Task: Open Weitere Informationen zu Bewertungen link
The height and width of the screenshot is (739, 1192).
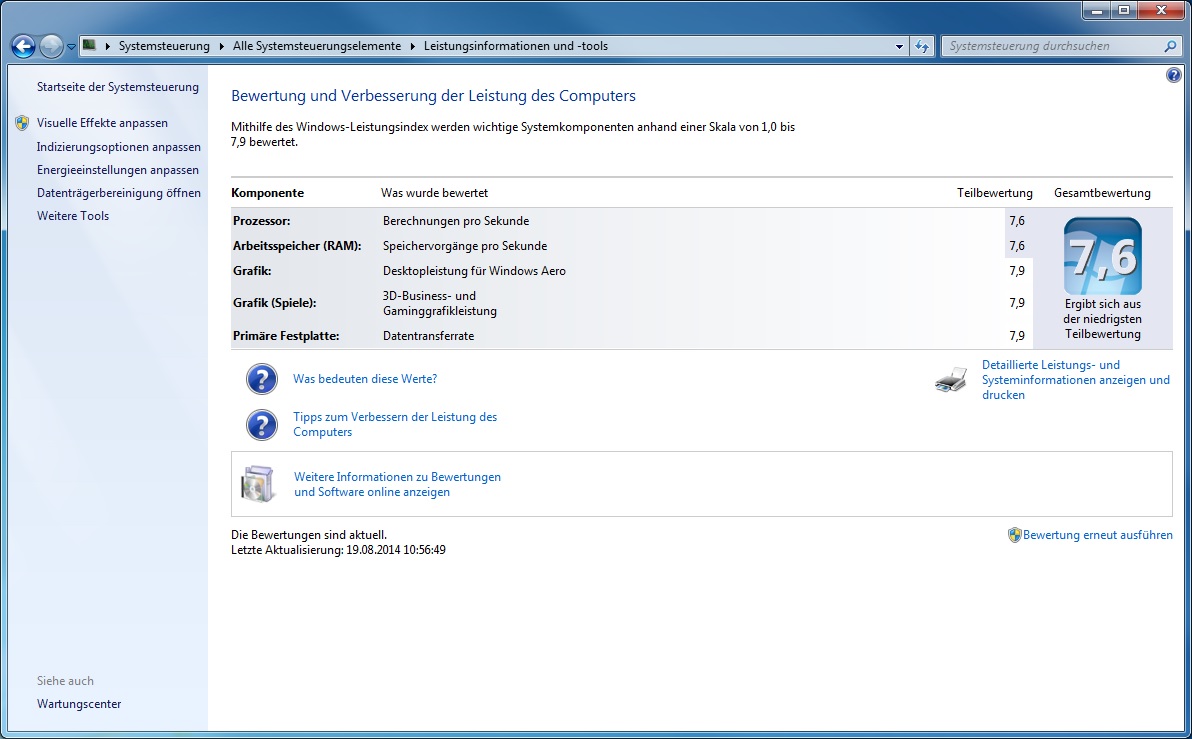Action: point(398,484)
